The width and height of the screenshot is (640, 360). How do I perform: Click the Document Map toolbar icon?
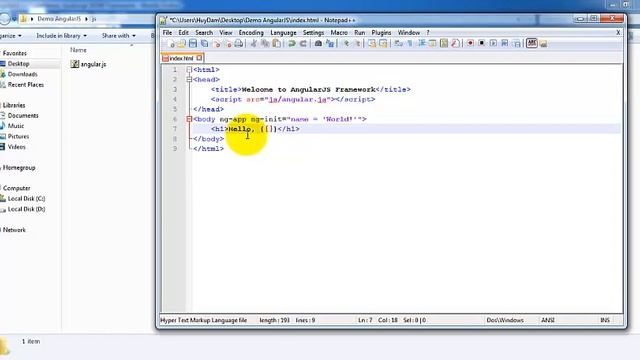tap(444, 43)
